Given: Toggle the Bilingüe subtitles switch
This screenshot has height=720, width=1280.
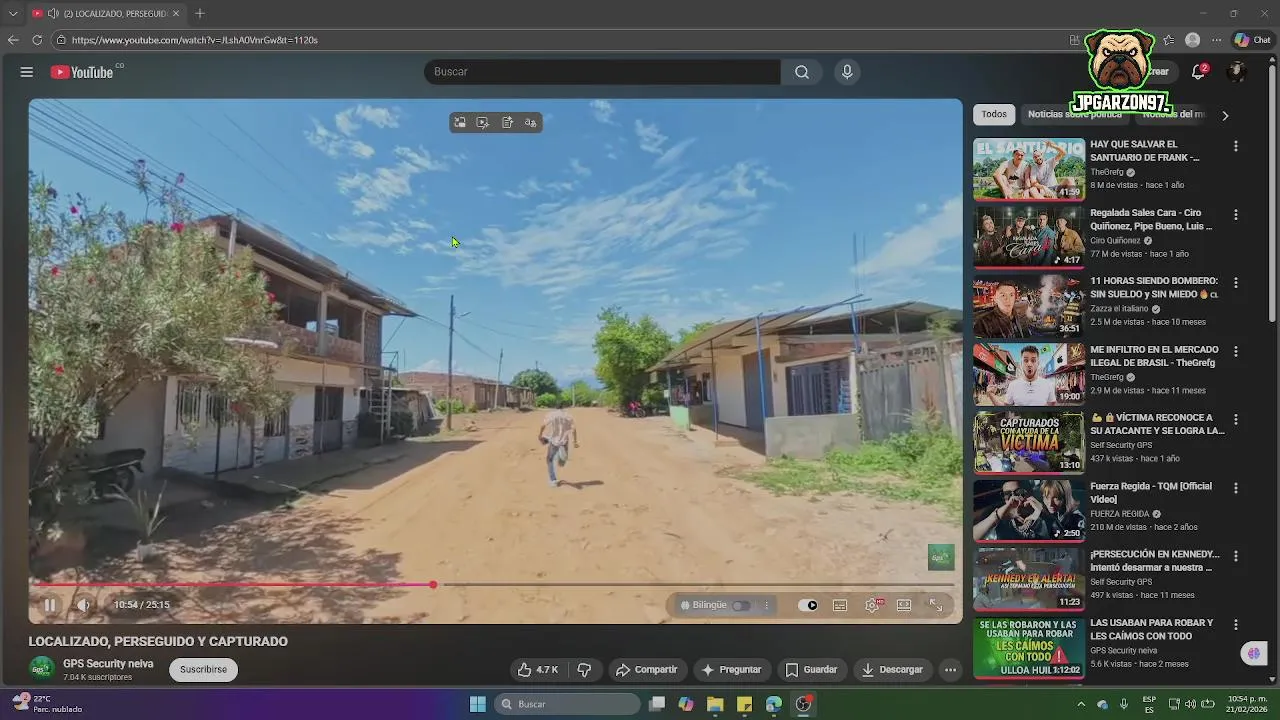Looking at the screenshot, I should pyautogui.click(x=741, y=605).
